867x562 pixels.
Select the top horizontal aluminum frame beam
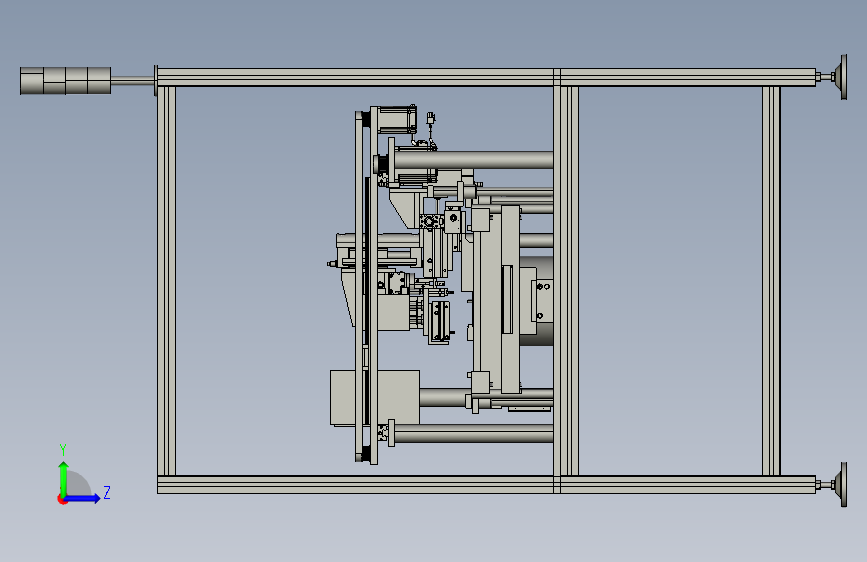pos(487,77)
